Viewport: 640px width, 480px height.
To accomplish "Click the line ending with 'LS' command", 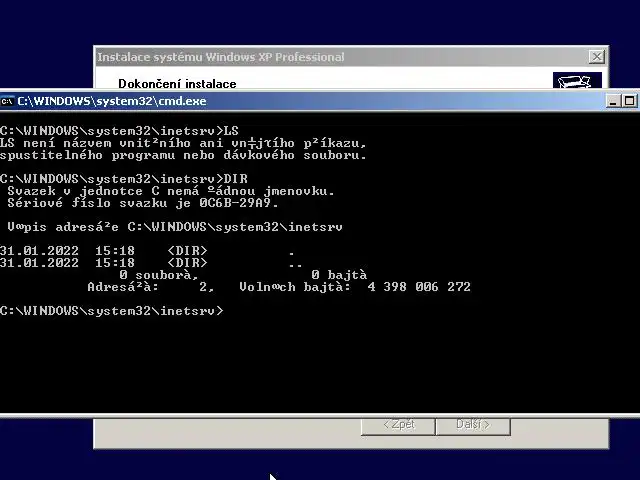I will point(119,131).
